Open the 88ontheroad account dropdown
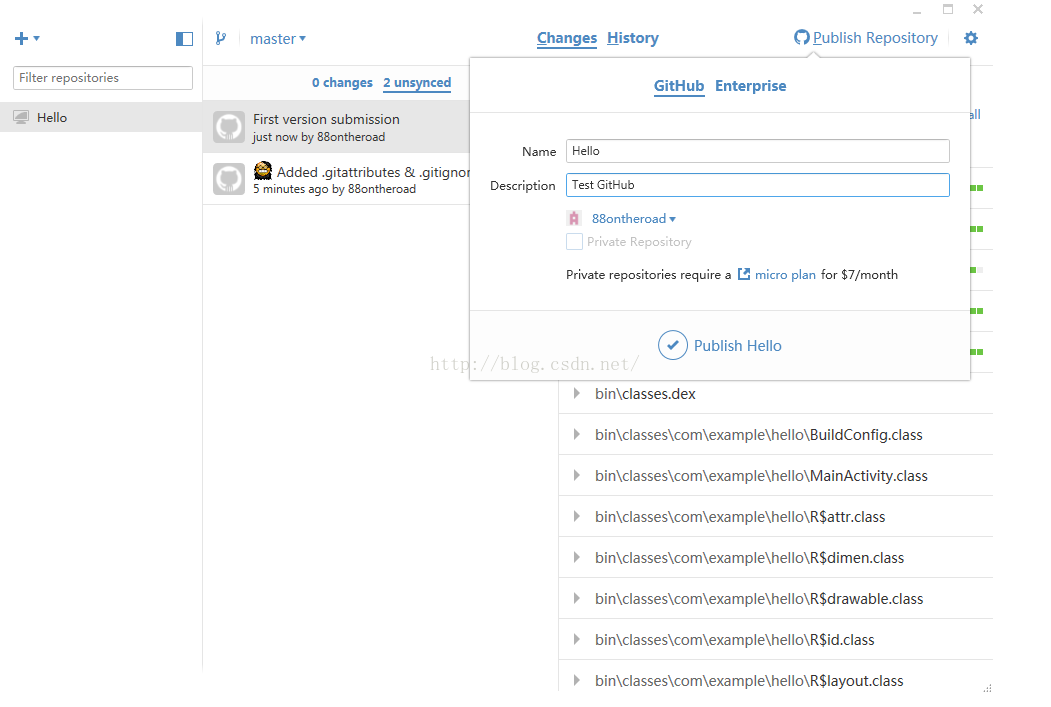The height and width of the screenshot is (707, 1051). (633, 218)
